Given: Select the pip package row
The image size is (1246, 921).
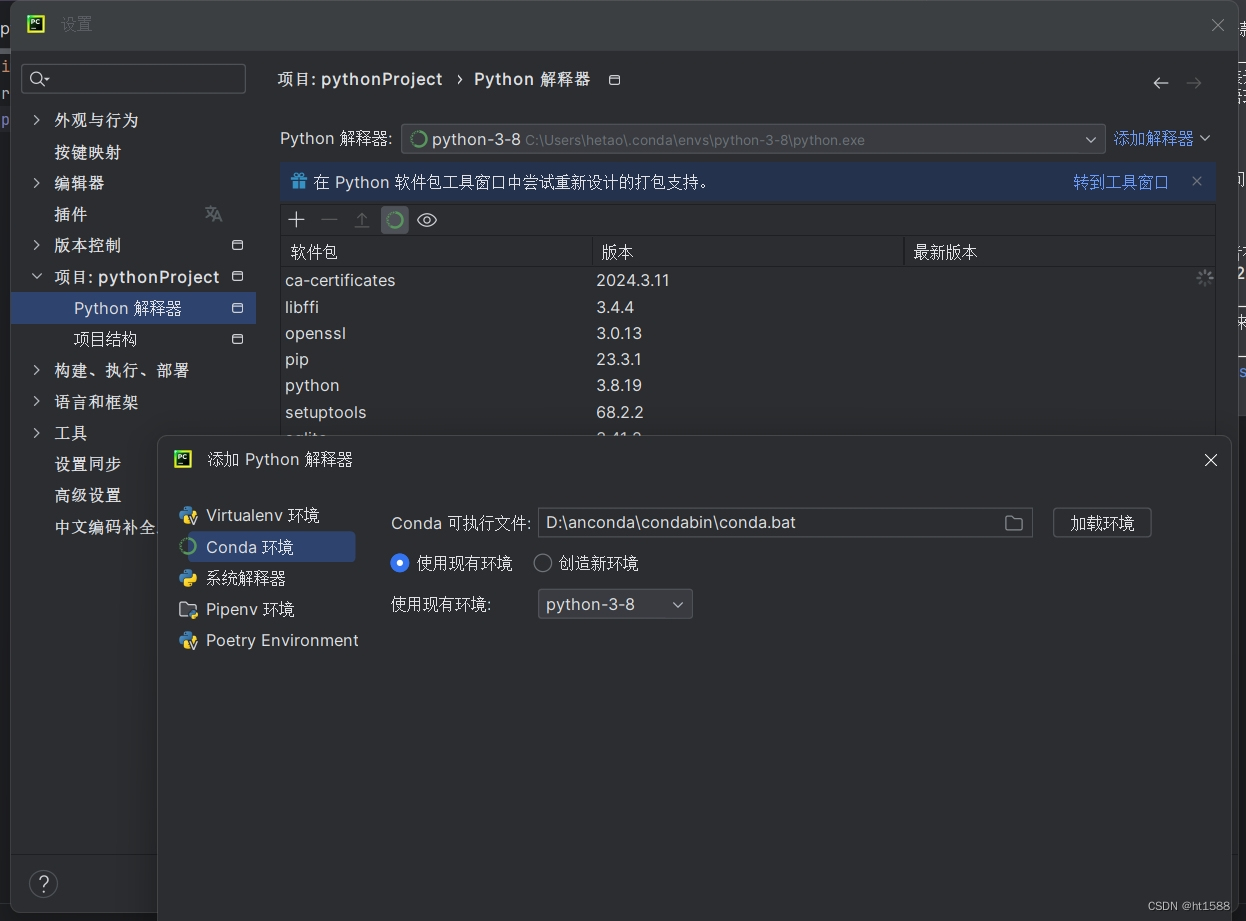Looking at the screenshot, I should [x=748, y=359].
